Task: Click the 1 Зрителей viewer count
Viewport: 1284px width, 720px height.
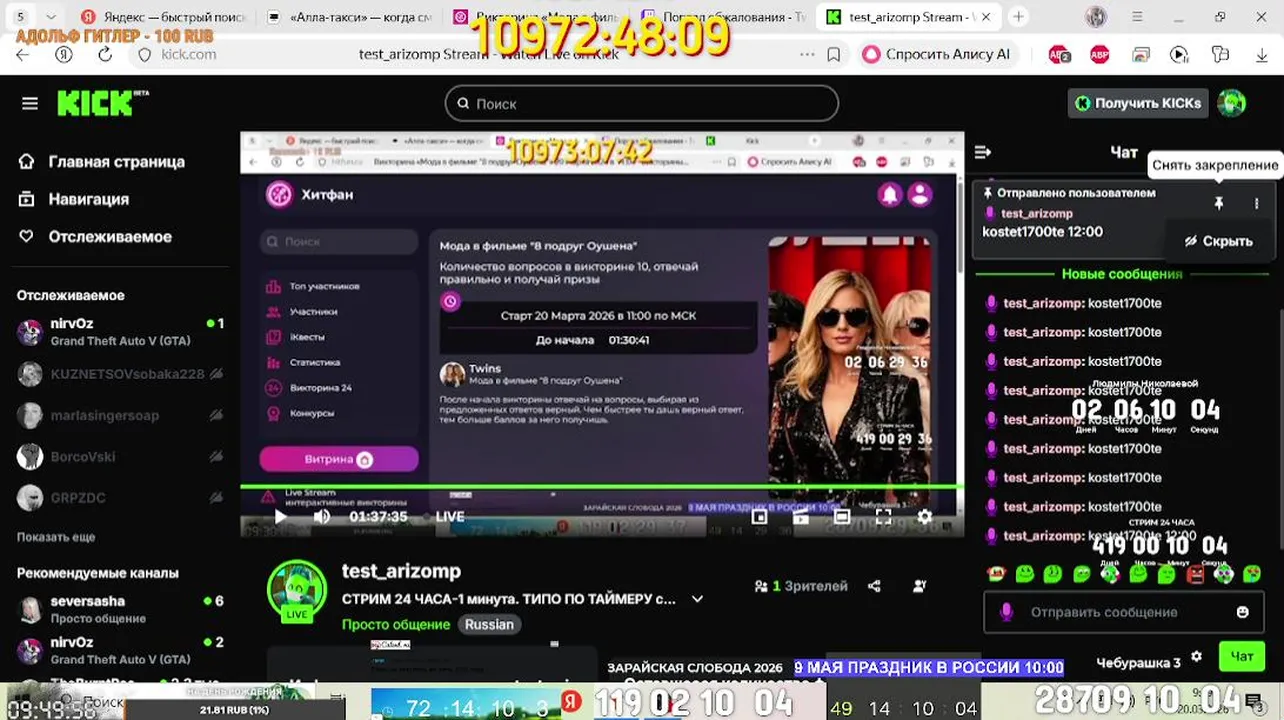Action: [x=801, y=586]
